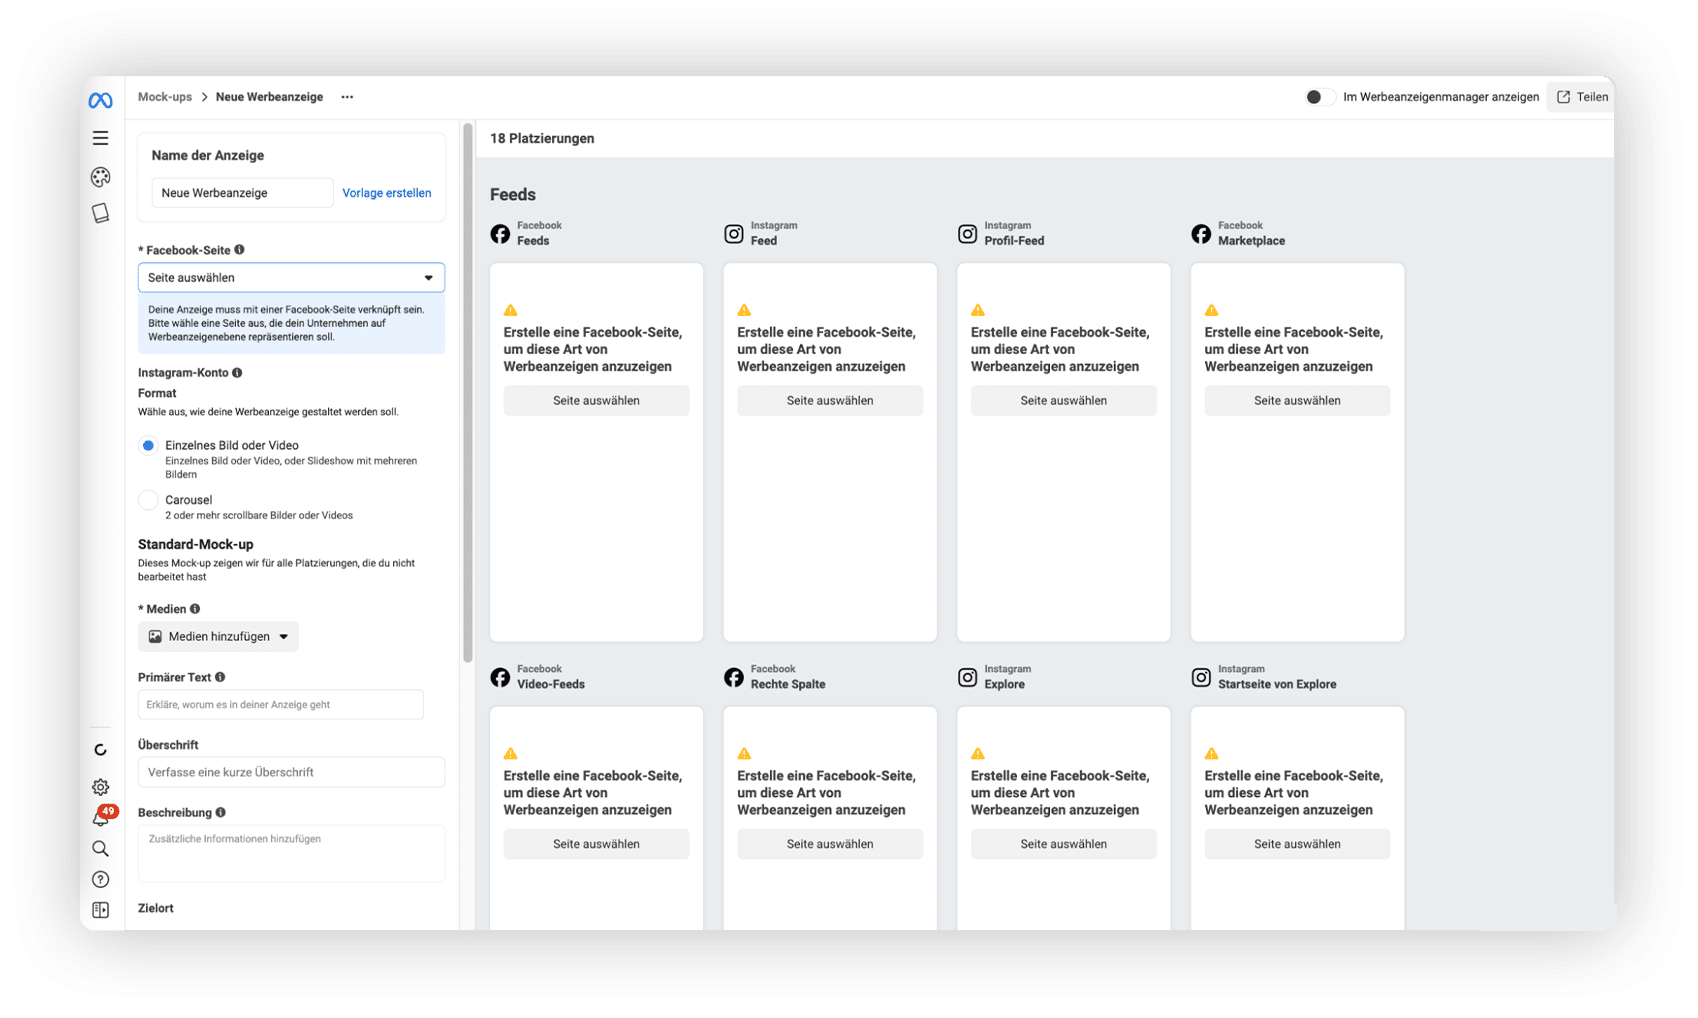1698x1018 pixels.
Task: Click Facebook icon of Feeds placement
Action: (x=500, y=234)
